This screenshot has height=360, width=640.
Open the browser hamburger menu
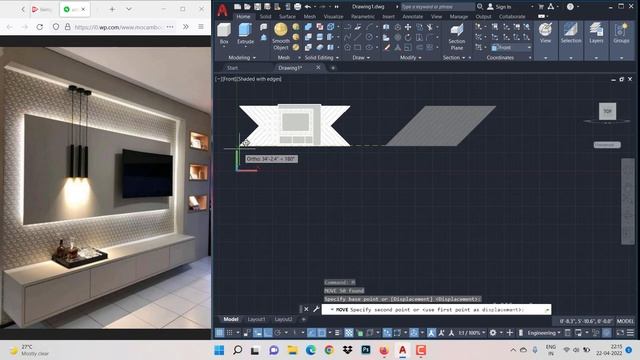click(201, 27)
